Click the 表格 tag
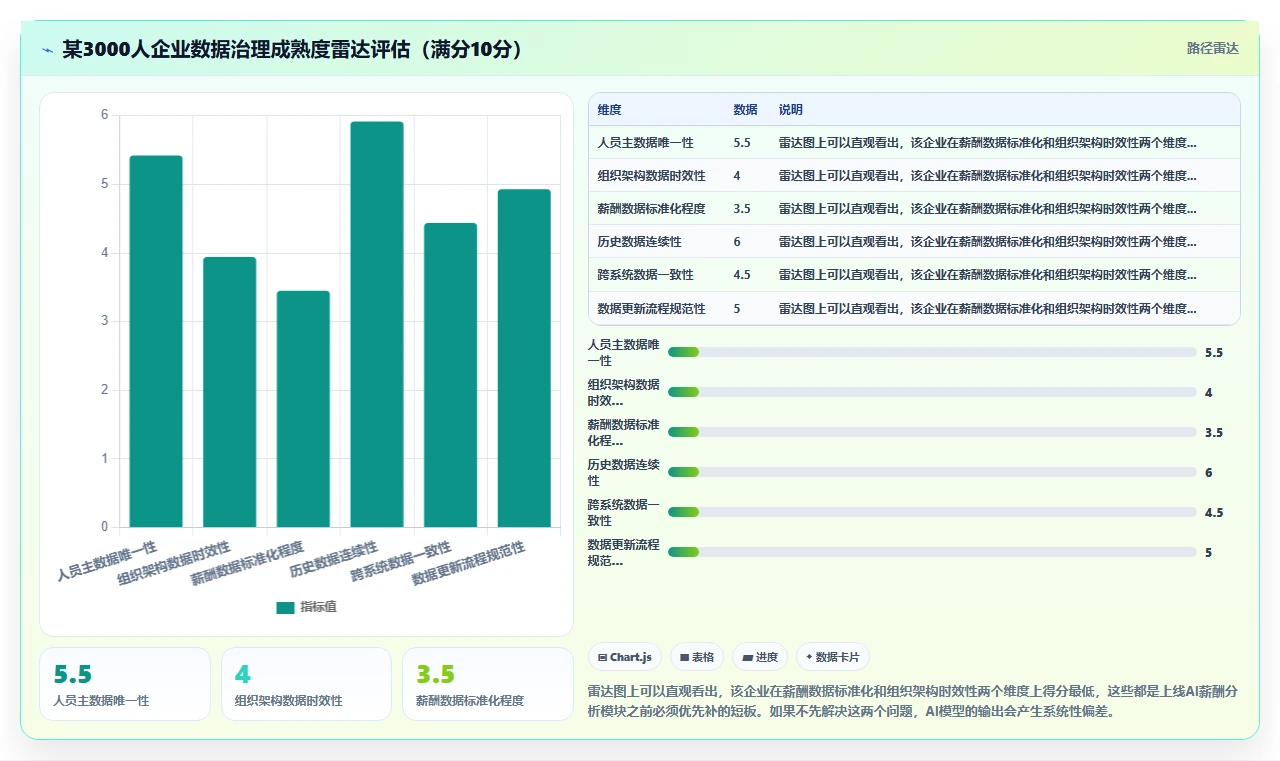The image size is (1280, 761). [x=697, y=657]
